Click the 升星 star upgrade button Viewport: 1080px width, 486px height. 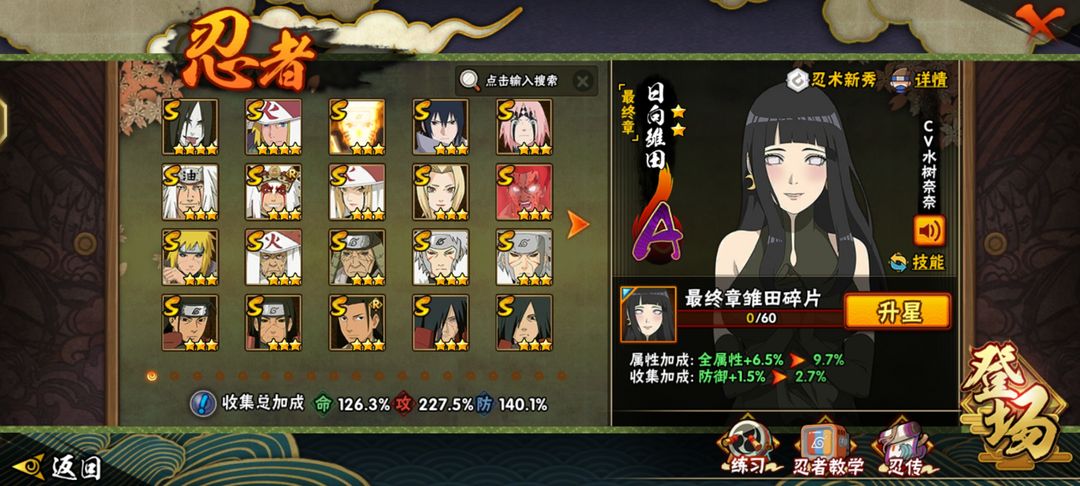coord(897,311)
